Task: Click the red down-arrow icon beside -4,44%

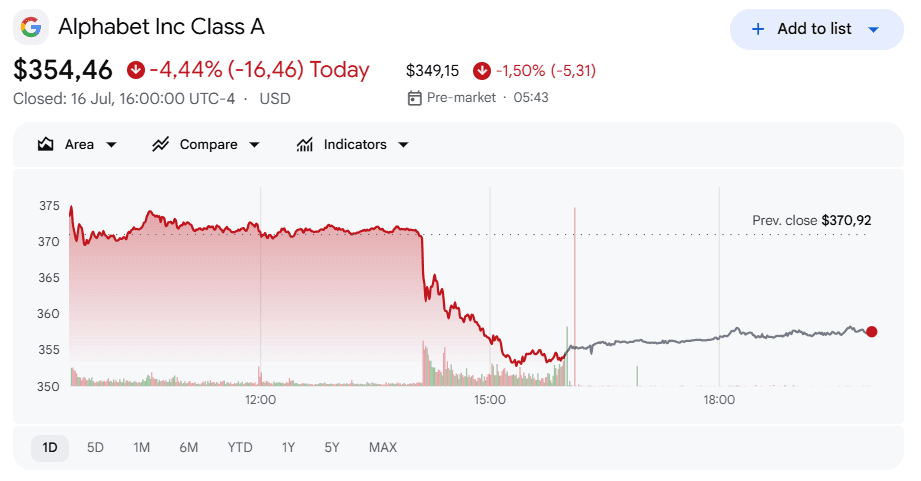Action: pos(136,70)
